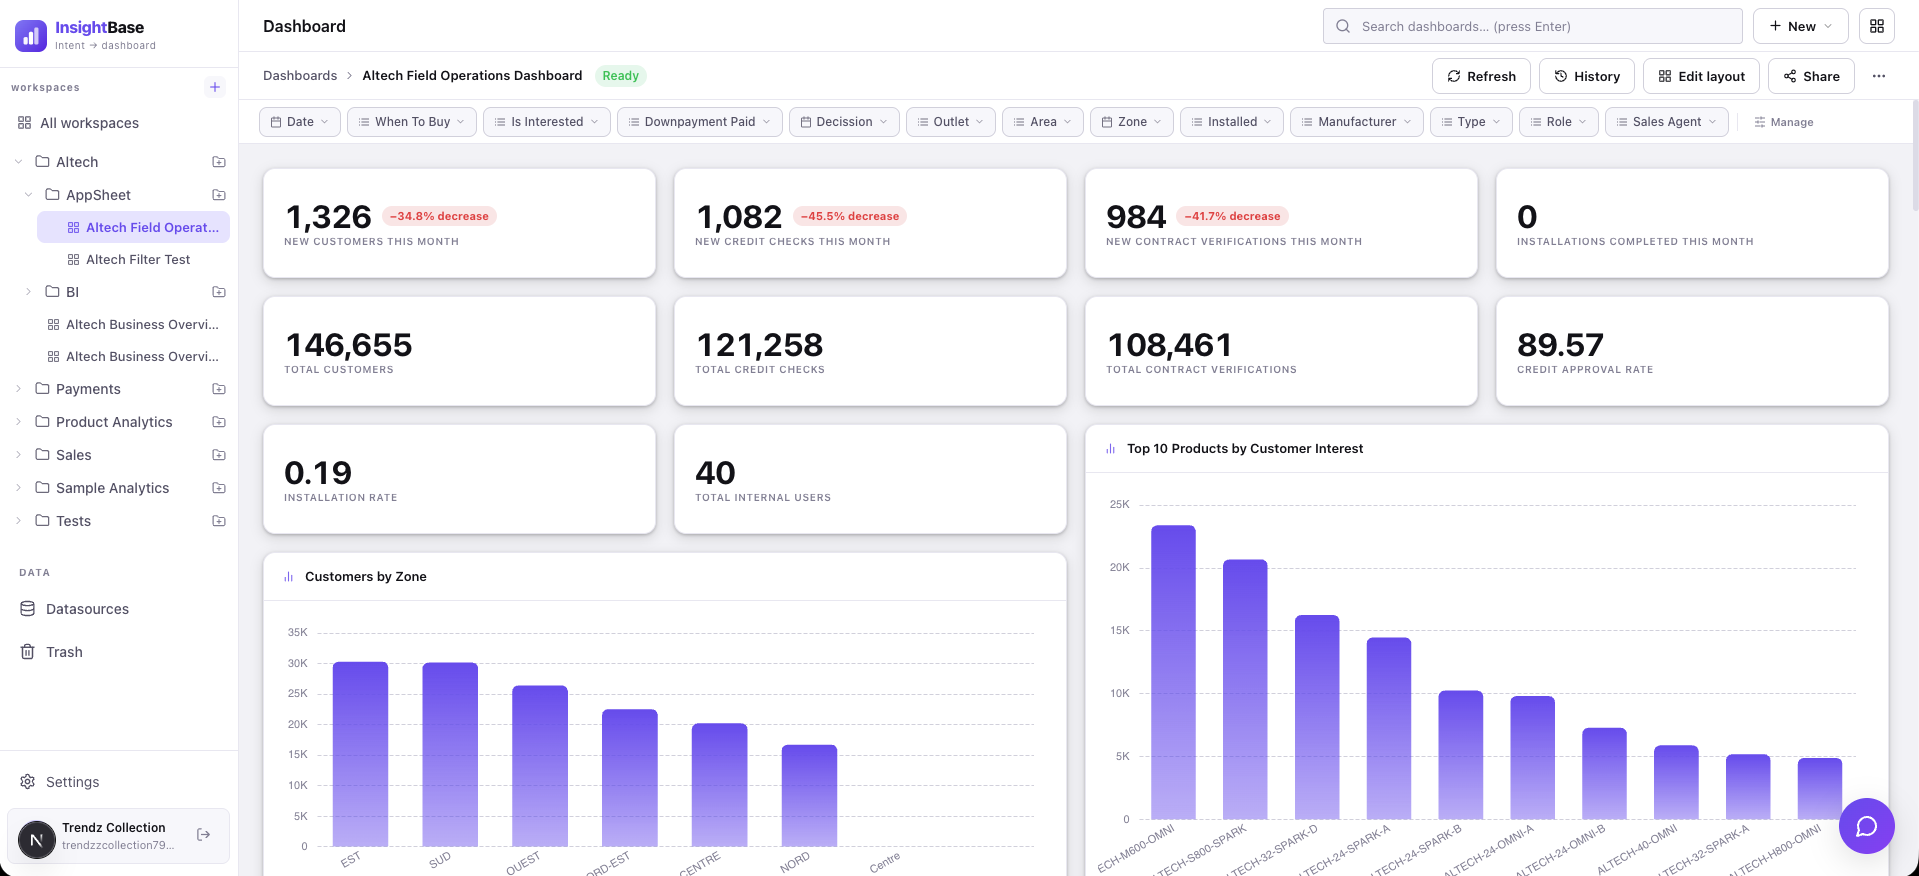Expand the Product Analytics folder

point(18,422)
